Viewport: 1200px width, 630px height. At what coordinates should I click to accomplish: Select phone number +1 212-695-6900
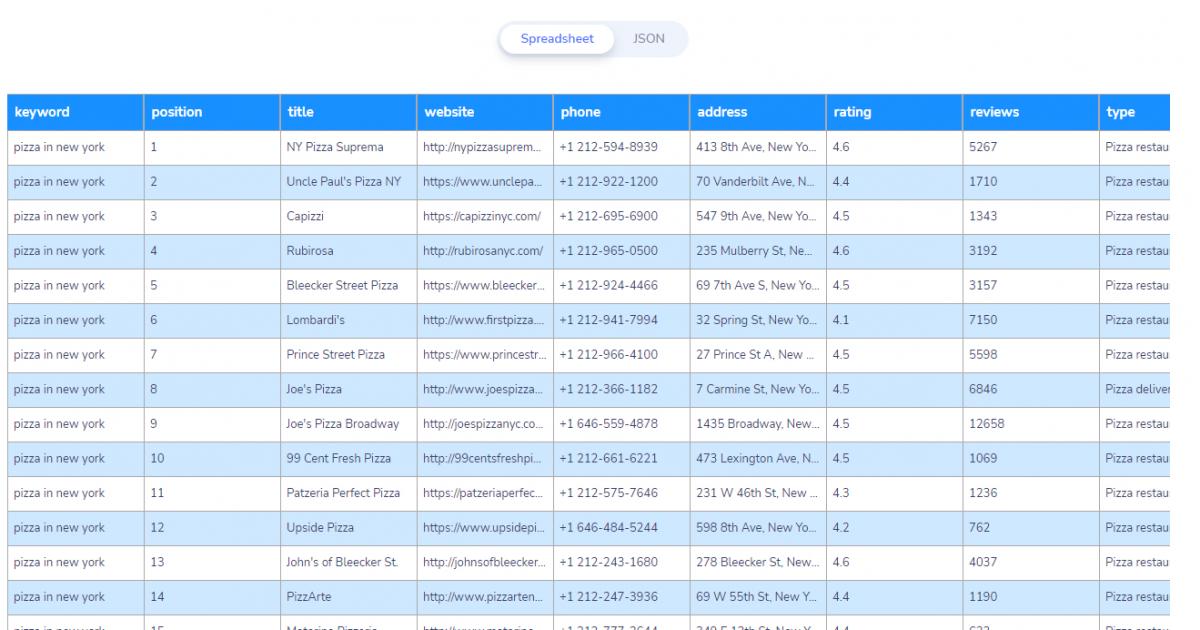coord(621,216)
